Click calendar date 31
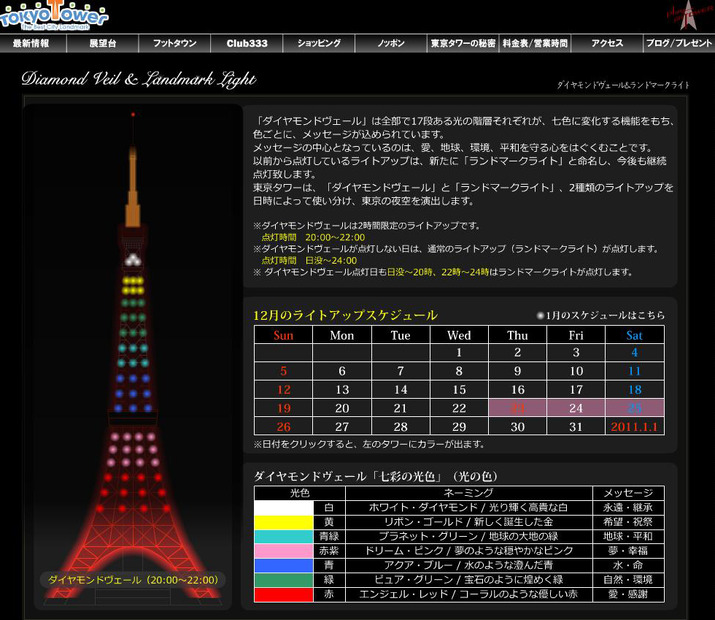The width and height of the screenshot is (715, 620). pyautogui.click(x=576, y=427)
